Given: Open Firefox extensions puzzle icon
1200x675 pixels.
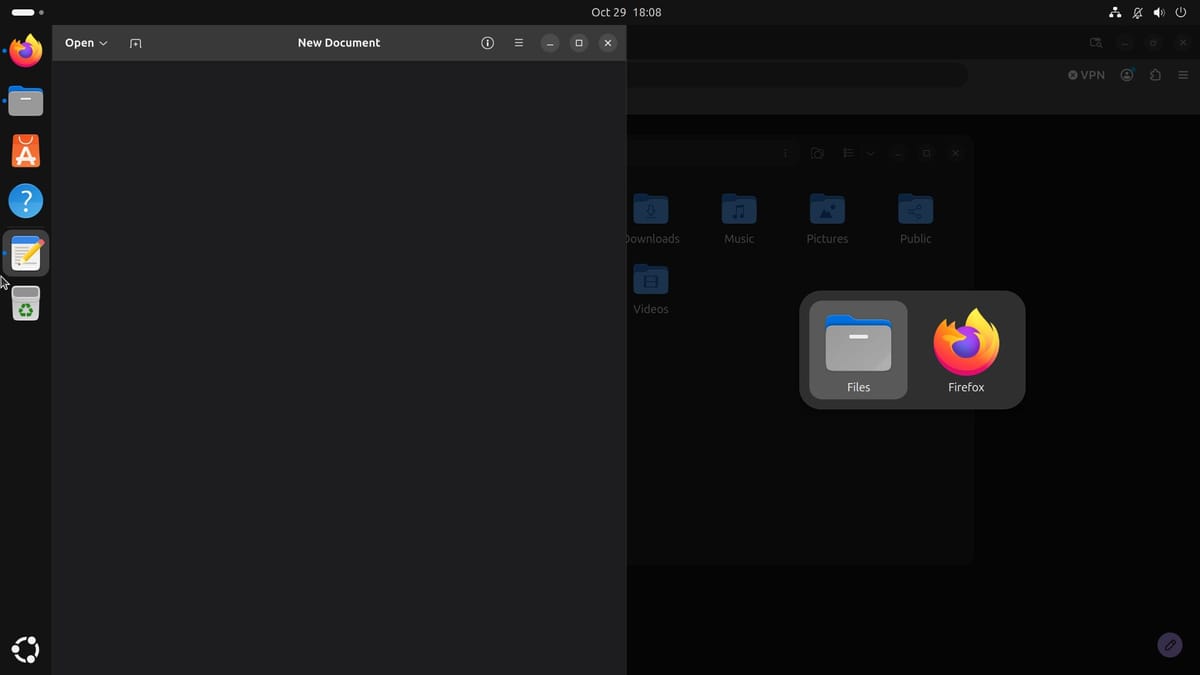Looking at the screenshot, I should point(1155,75).
